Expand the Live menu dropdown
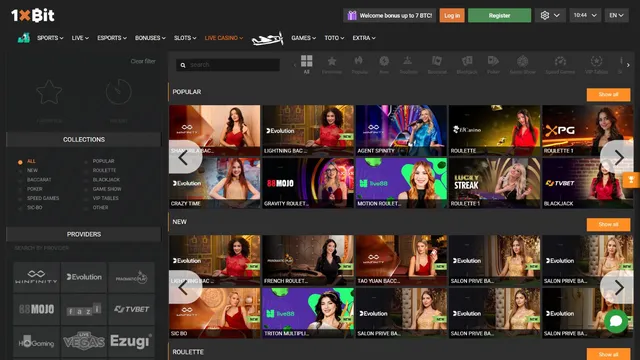The height and width of the screenshot is (360, 640). pyautogui.click(x=80, y=38)
